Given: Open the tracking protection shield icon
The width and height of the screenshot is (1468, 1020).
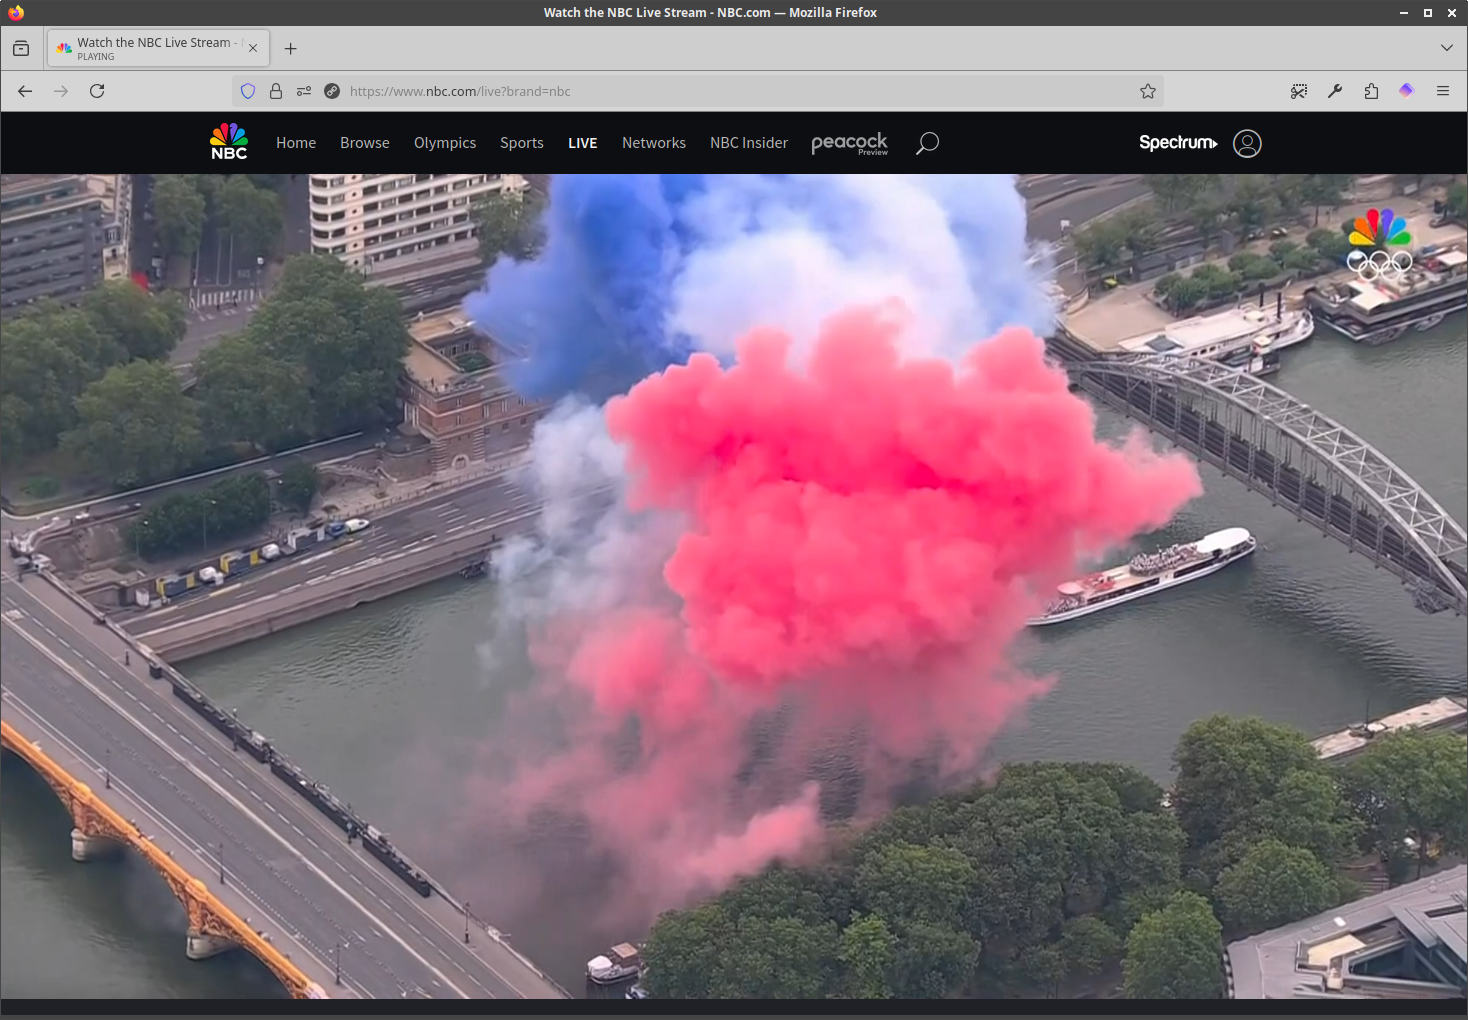Looking at the screenshot, I should [x=248, y=91].
